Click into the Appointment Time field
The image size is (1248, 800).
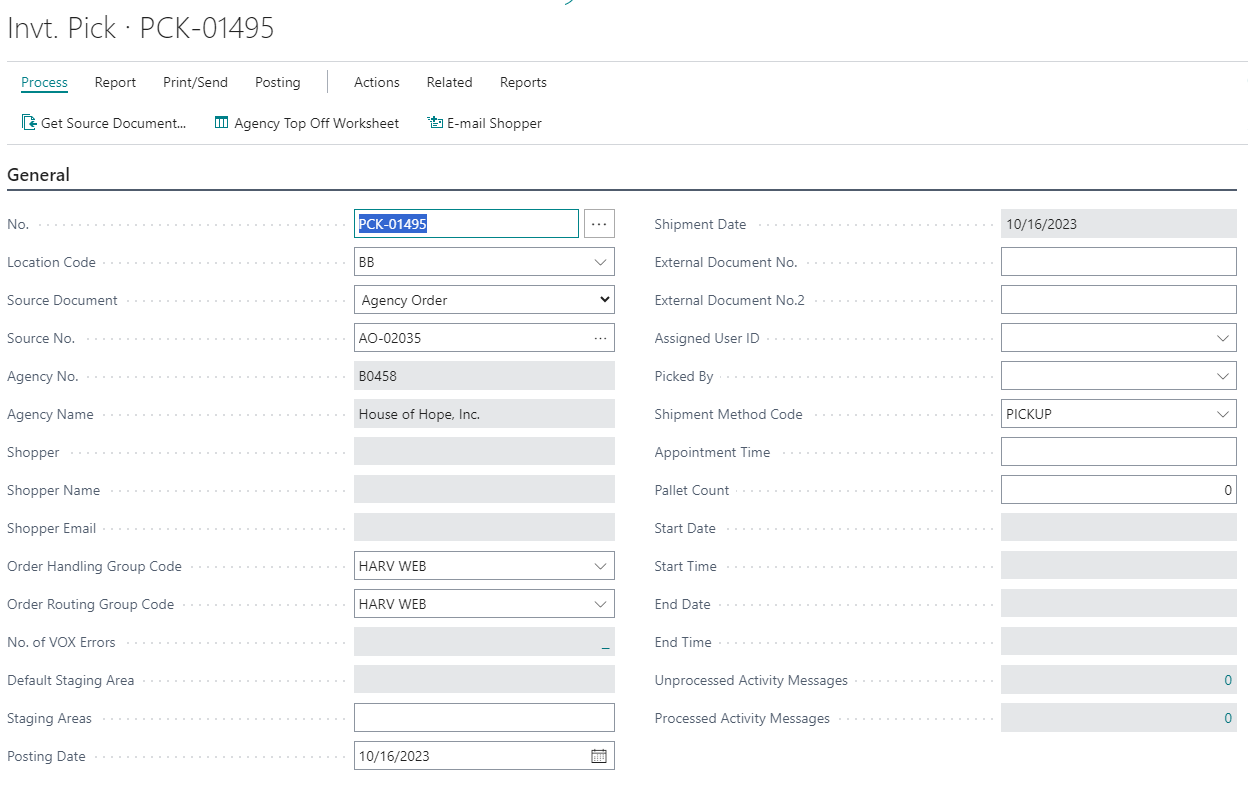pos(1118,452)
